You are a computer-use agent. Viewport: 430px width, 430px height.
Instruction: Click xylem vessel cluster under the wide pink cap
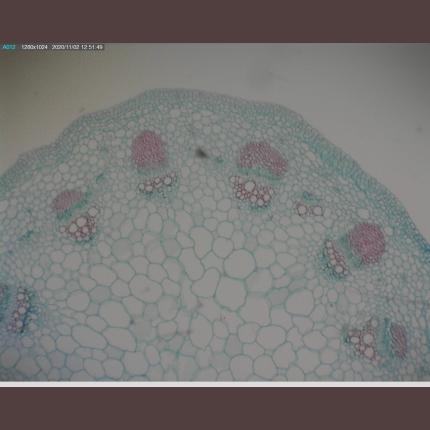pos(251,191)
